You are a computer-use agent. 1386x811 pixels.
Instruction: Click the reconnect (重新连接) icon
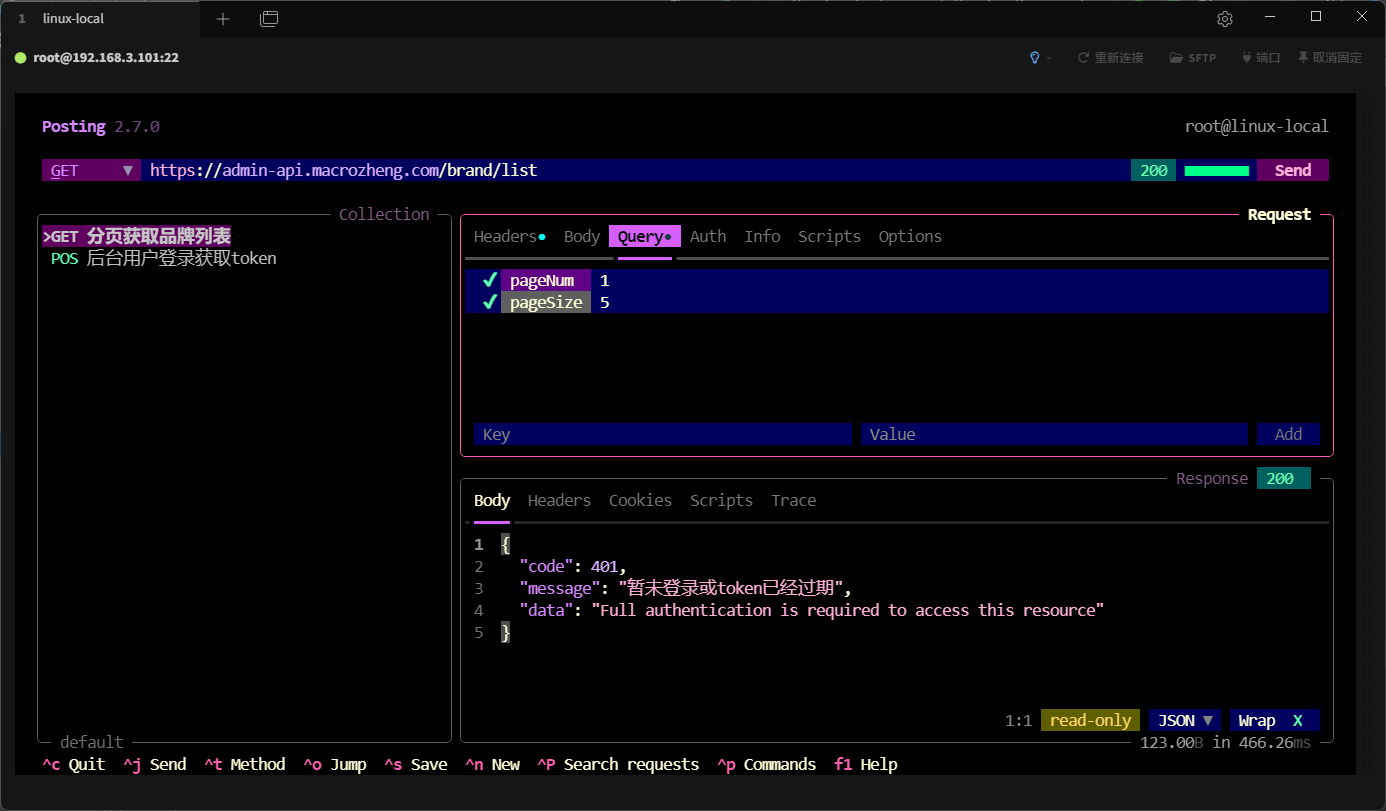[1083, 58]
